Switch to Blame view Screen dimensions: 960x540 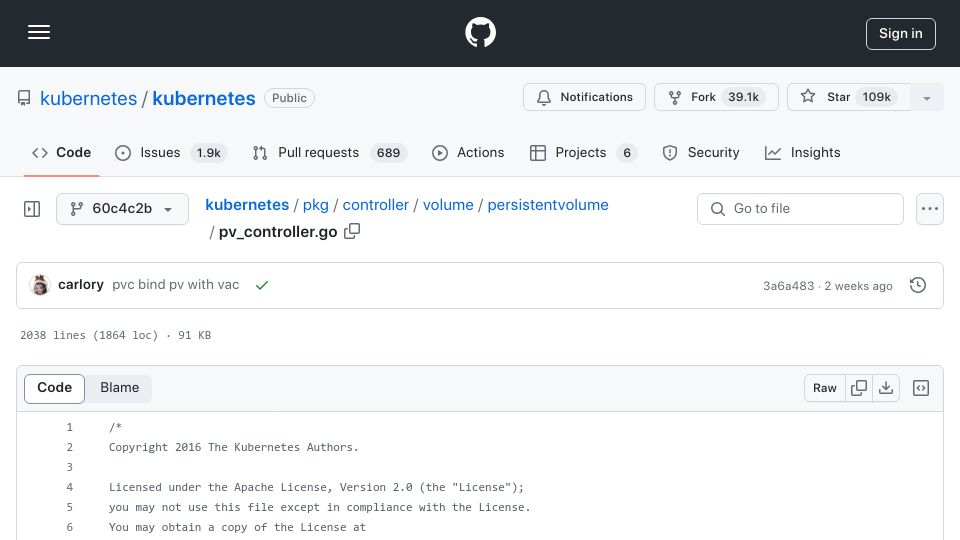point(119,388)
